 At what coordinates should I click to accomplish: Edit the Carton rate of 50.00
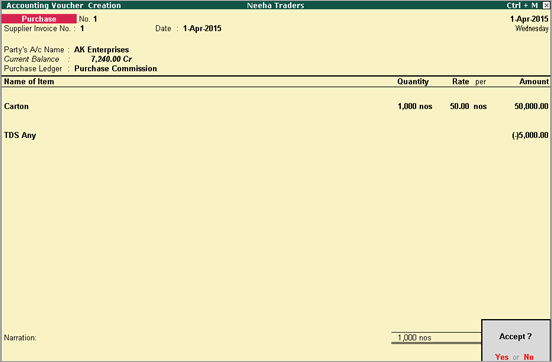459,106
